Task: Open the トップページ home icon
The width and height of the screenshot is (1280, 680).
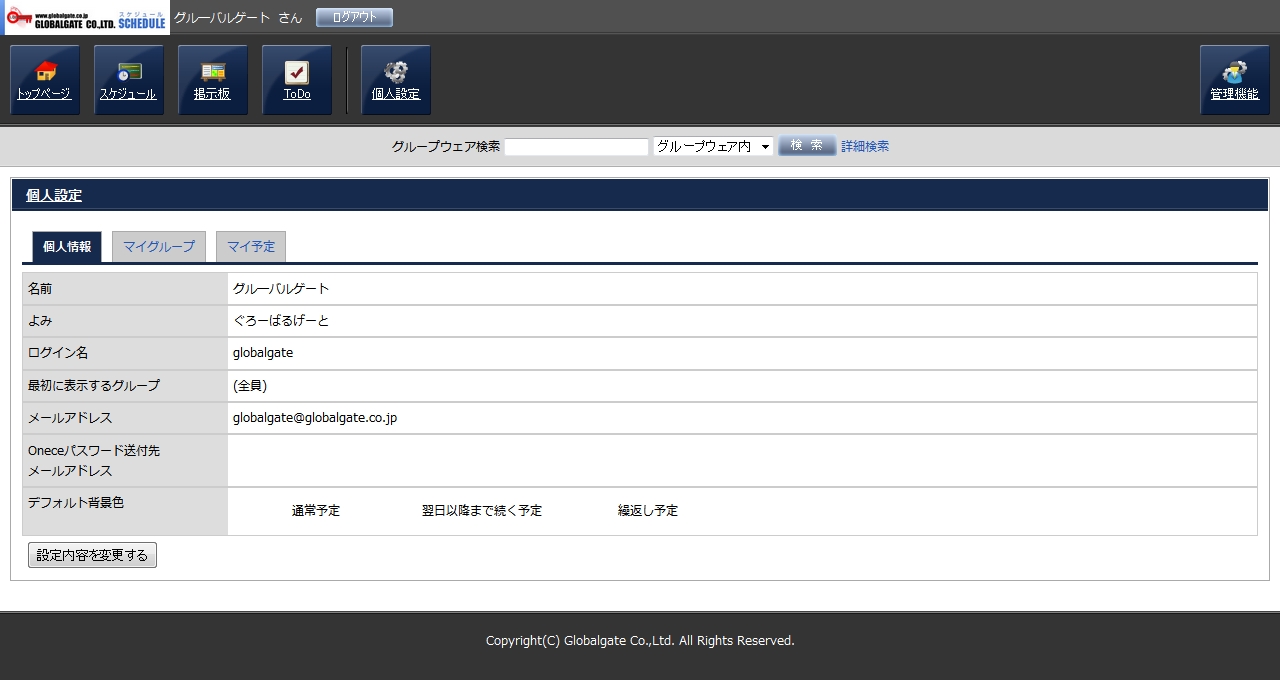Action: (x=45, y=80)
